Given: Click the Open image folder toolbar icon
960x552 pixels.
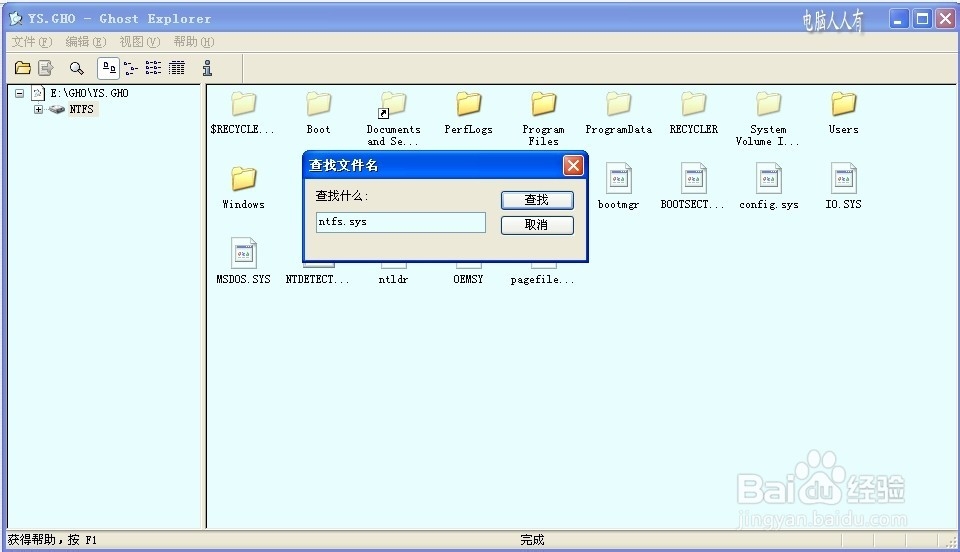Looking at the screenshot, I should click(x=23, y=68).
